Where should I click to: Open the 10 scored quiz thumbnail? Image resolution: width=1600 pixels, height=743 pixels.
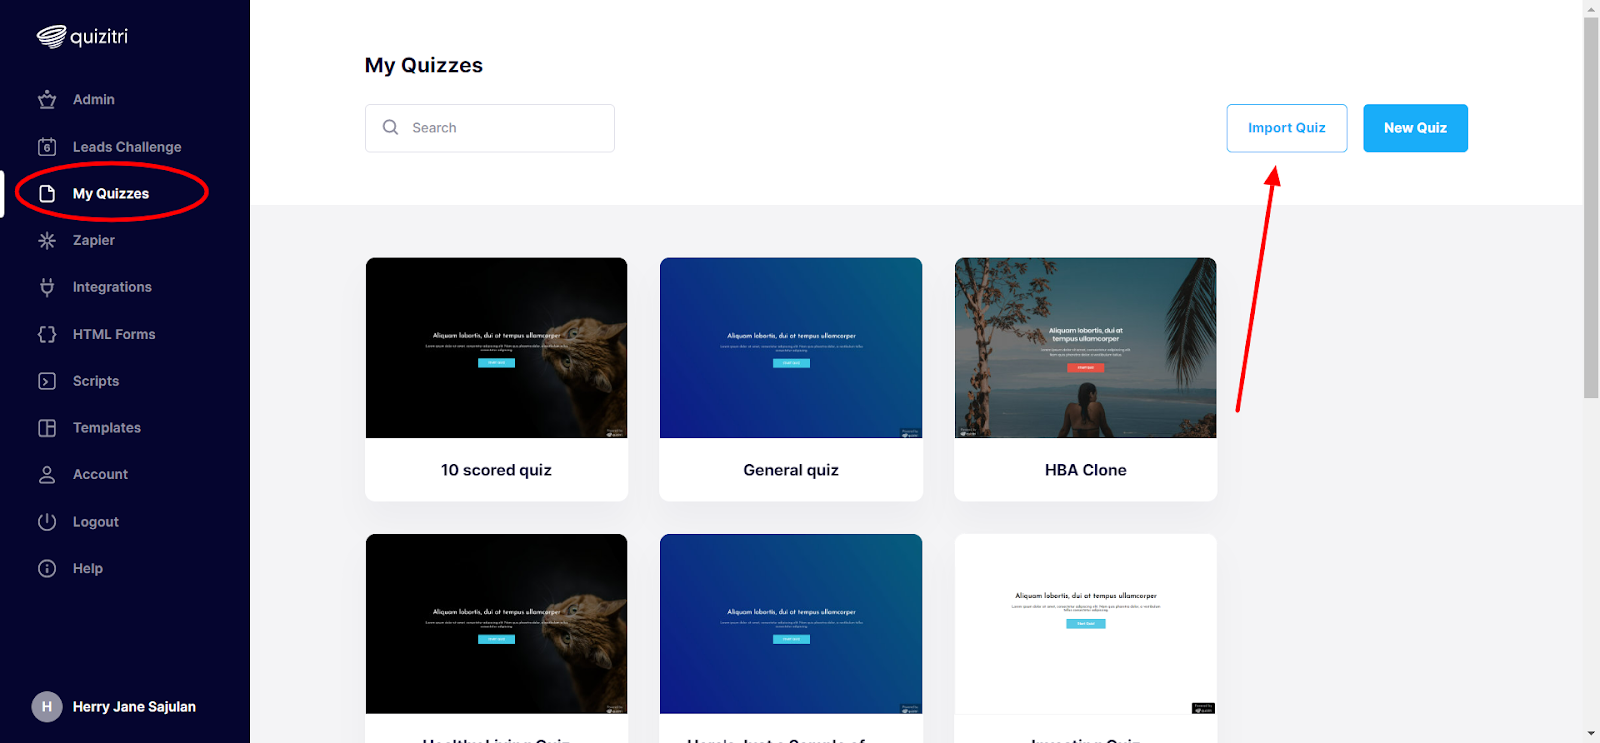pos(497,348)
